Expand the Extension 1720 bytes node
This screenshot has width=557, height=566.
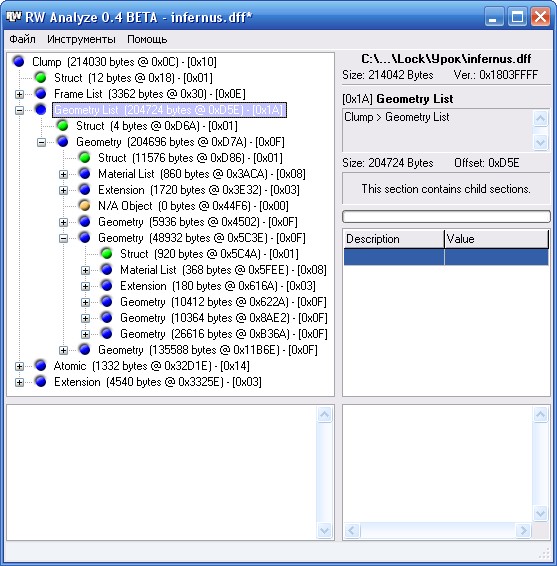point(64,190)
